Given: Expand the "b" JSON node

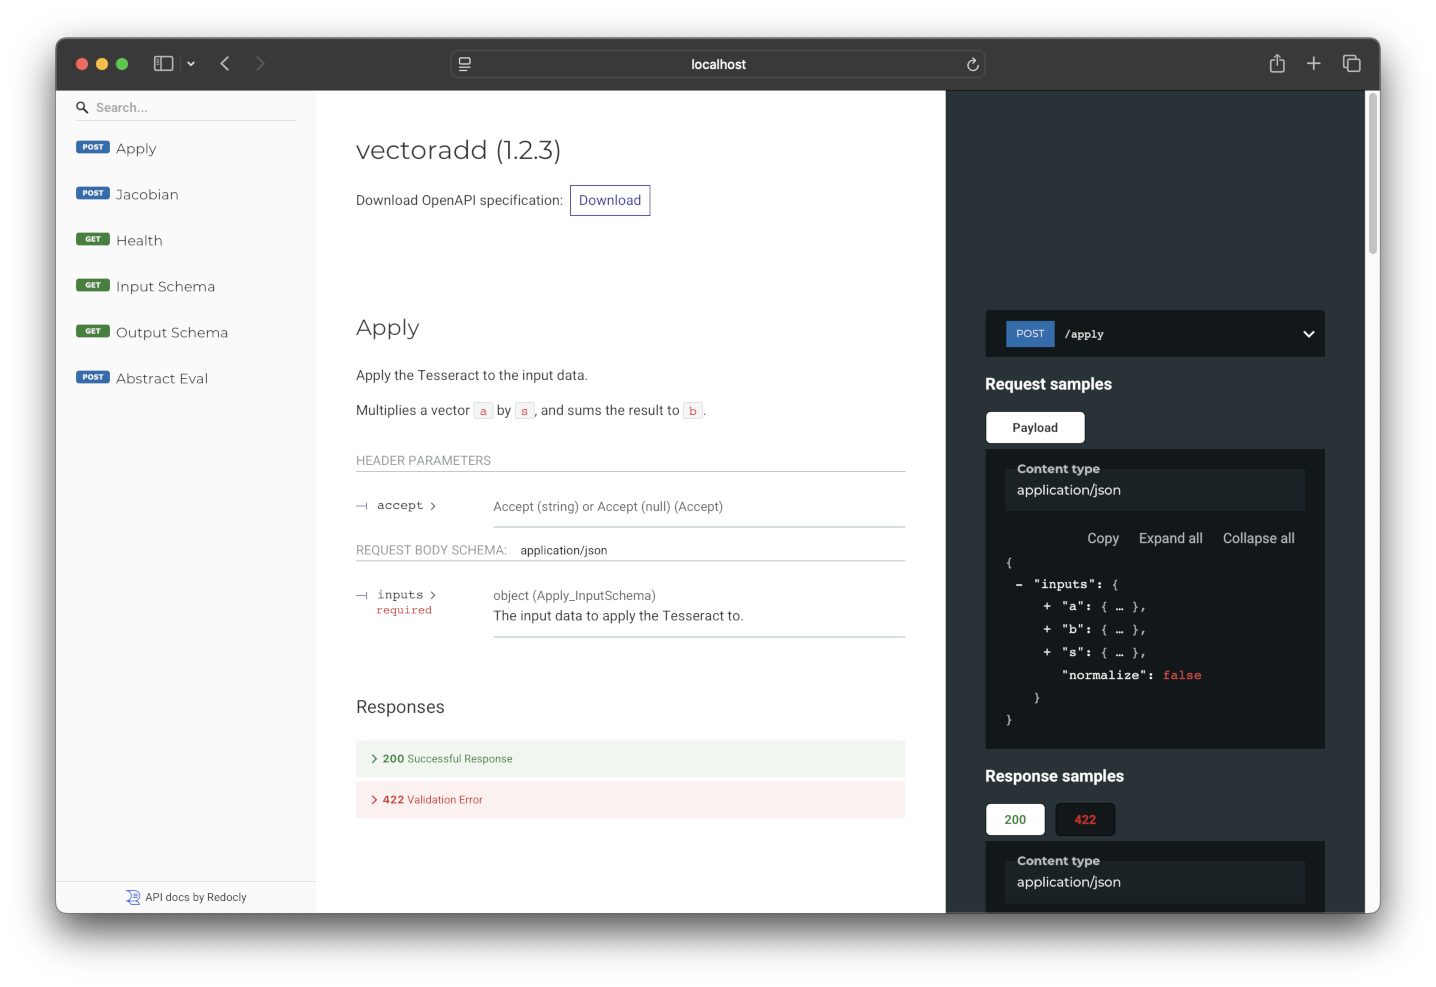Looking at the screenshot, I should click(x=1047, y=630).
